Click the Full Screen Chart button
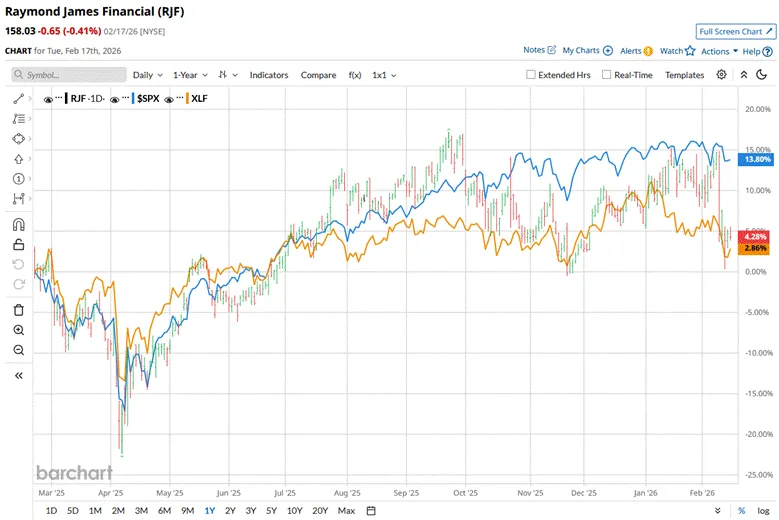The height and width of the screenshot is (520, 779). 735,32
